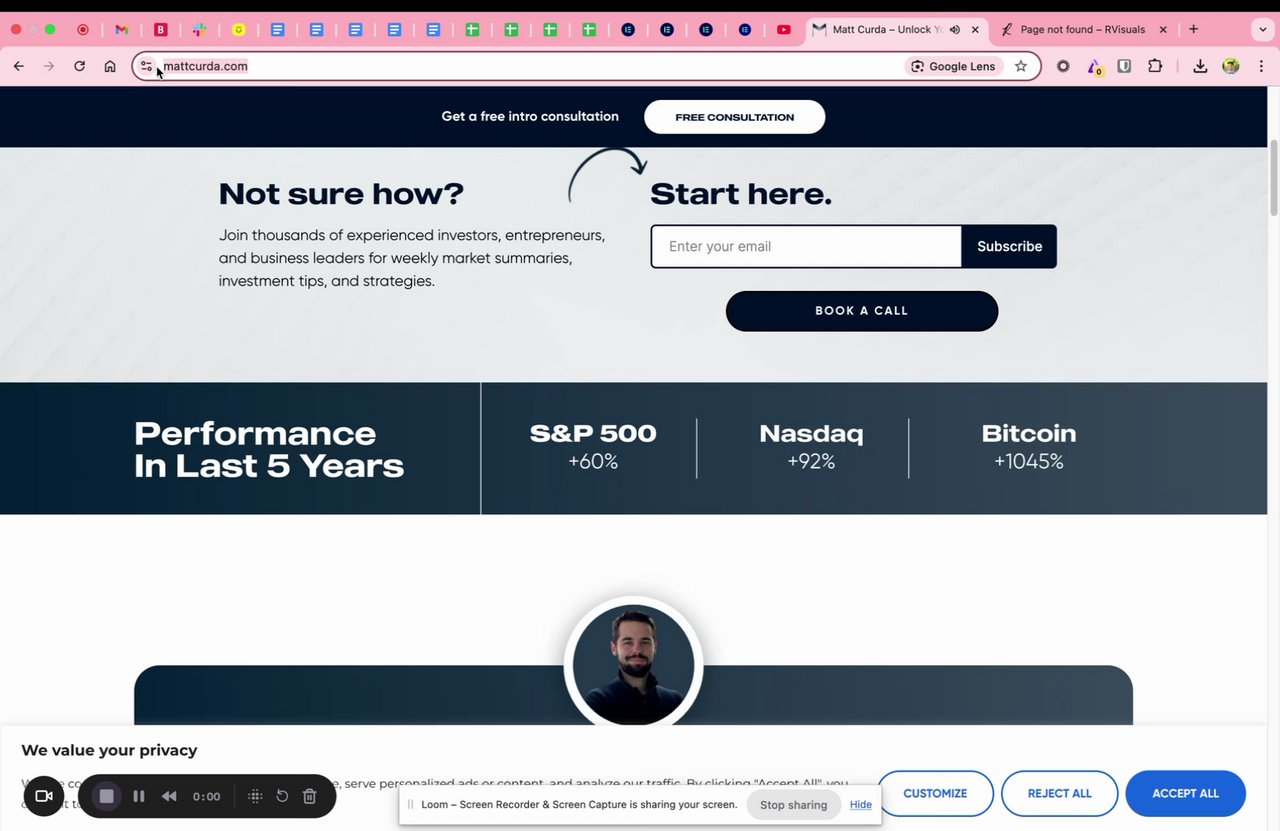Open a new browser tab
Image resolution: width=1280 pixels, height=831 pixels.
[1193, 29]
